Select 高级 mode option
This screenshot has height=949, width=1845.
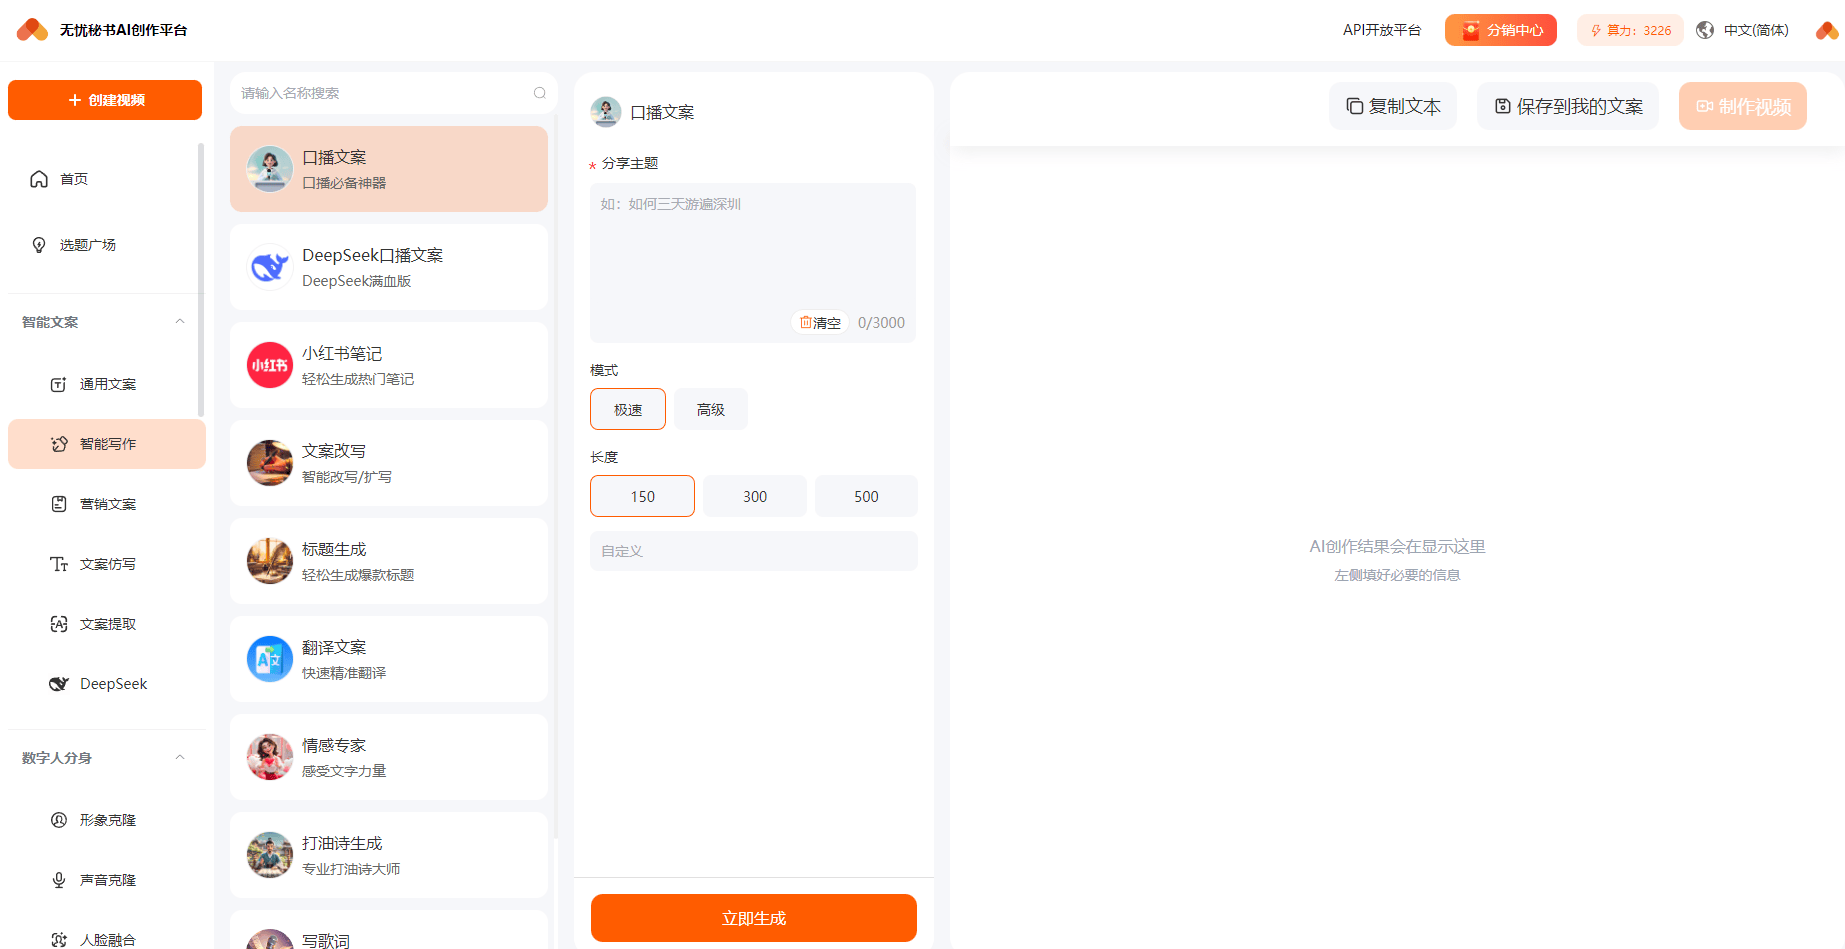[x=710, y=409]
